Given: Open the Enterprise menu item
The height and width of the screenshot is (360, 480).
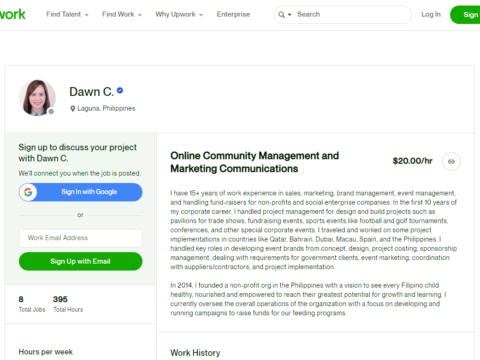Looking at the screenshot, I should point(233,14).
